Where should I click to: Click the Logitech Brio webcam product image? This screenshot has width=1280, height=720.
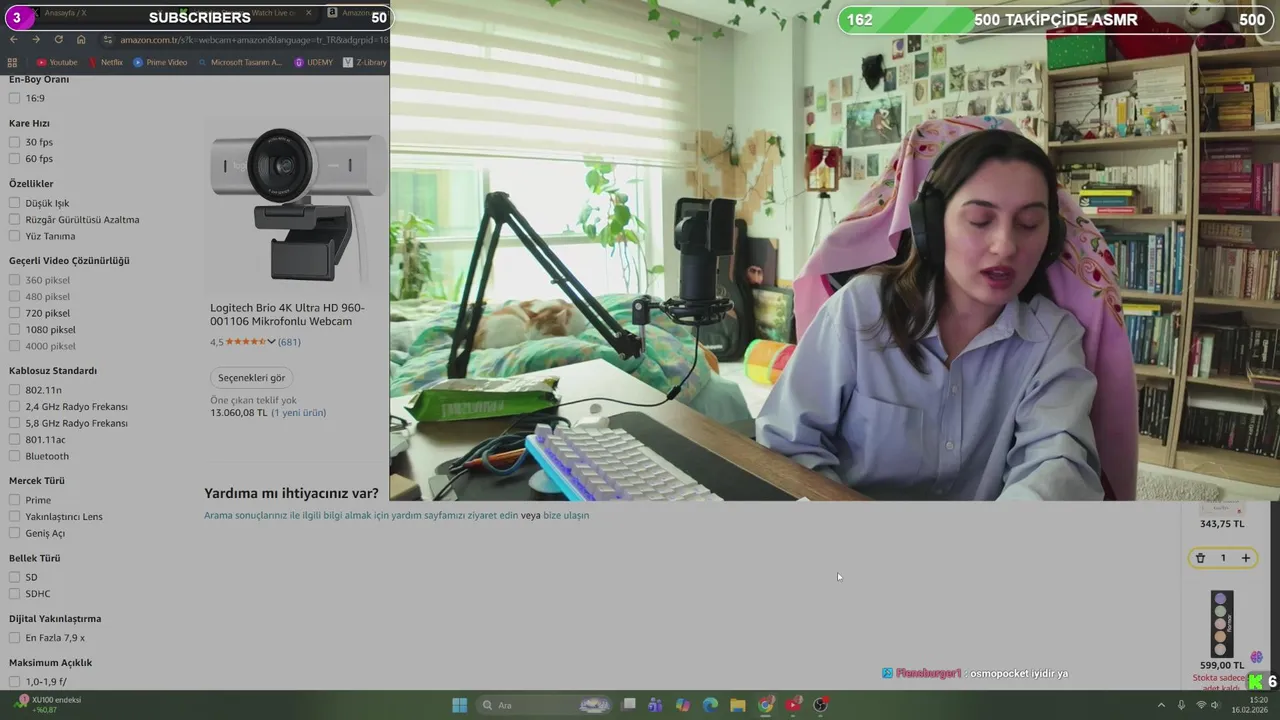tap(298, 204)
